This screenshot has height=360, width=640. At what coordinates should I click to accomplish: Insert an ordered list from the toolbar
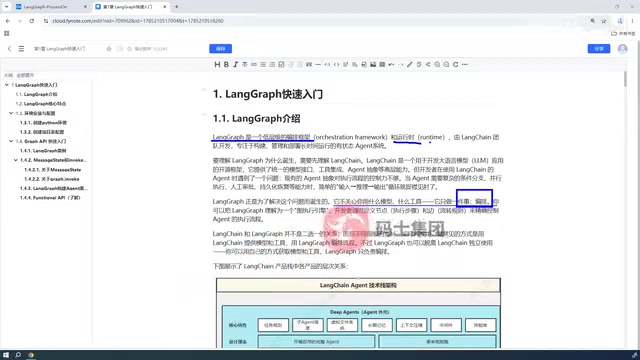pos(272,64)
